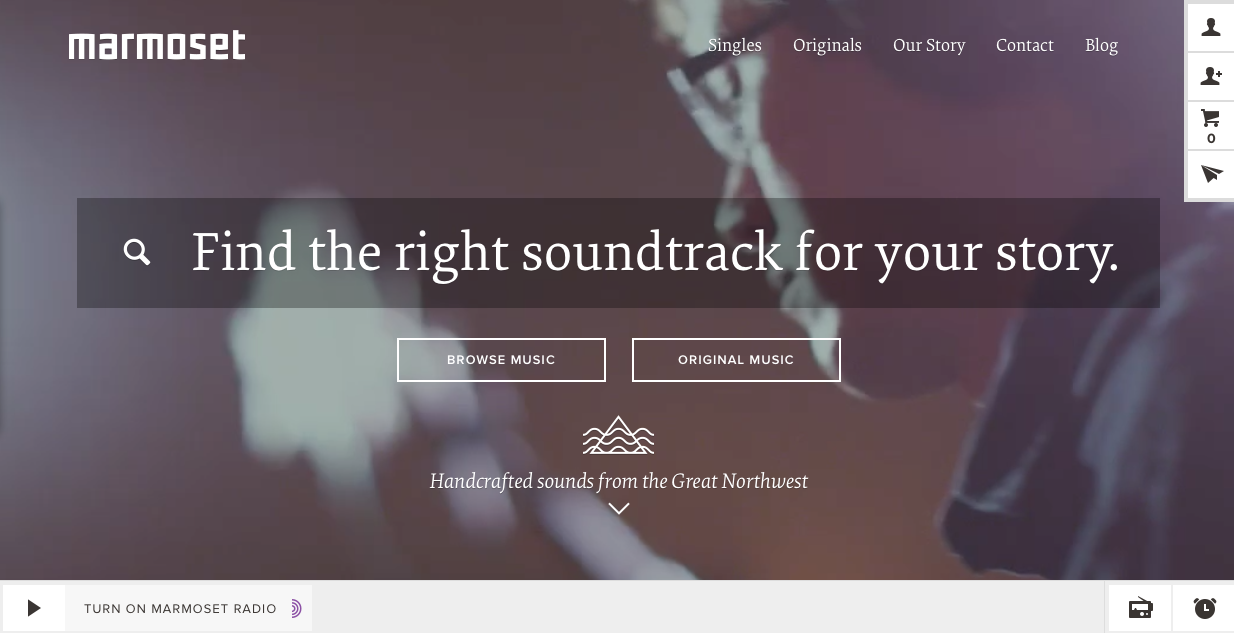Open the Singles menu item
Image resolution: width=1234 pixels, height=633 pixels.
coord(735,45)
